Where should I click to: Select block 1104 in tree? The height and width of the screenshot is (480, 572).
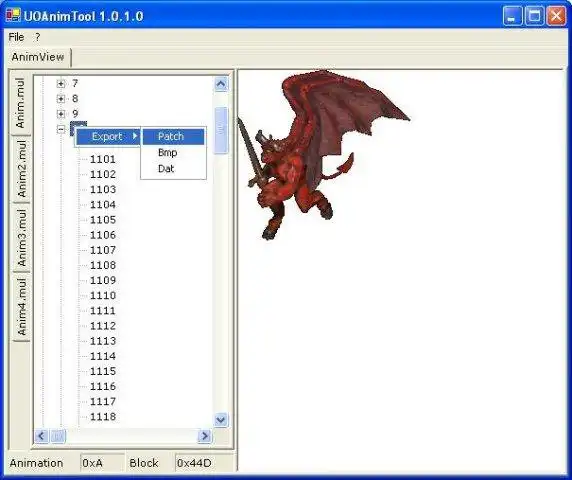[103, 205]
